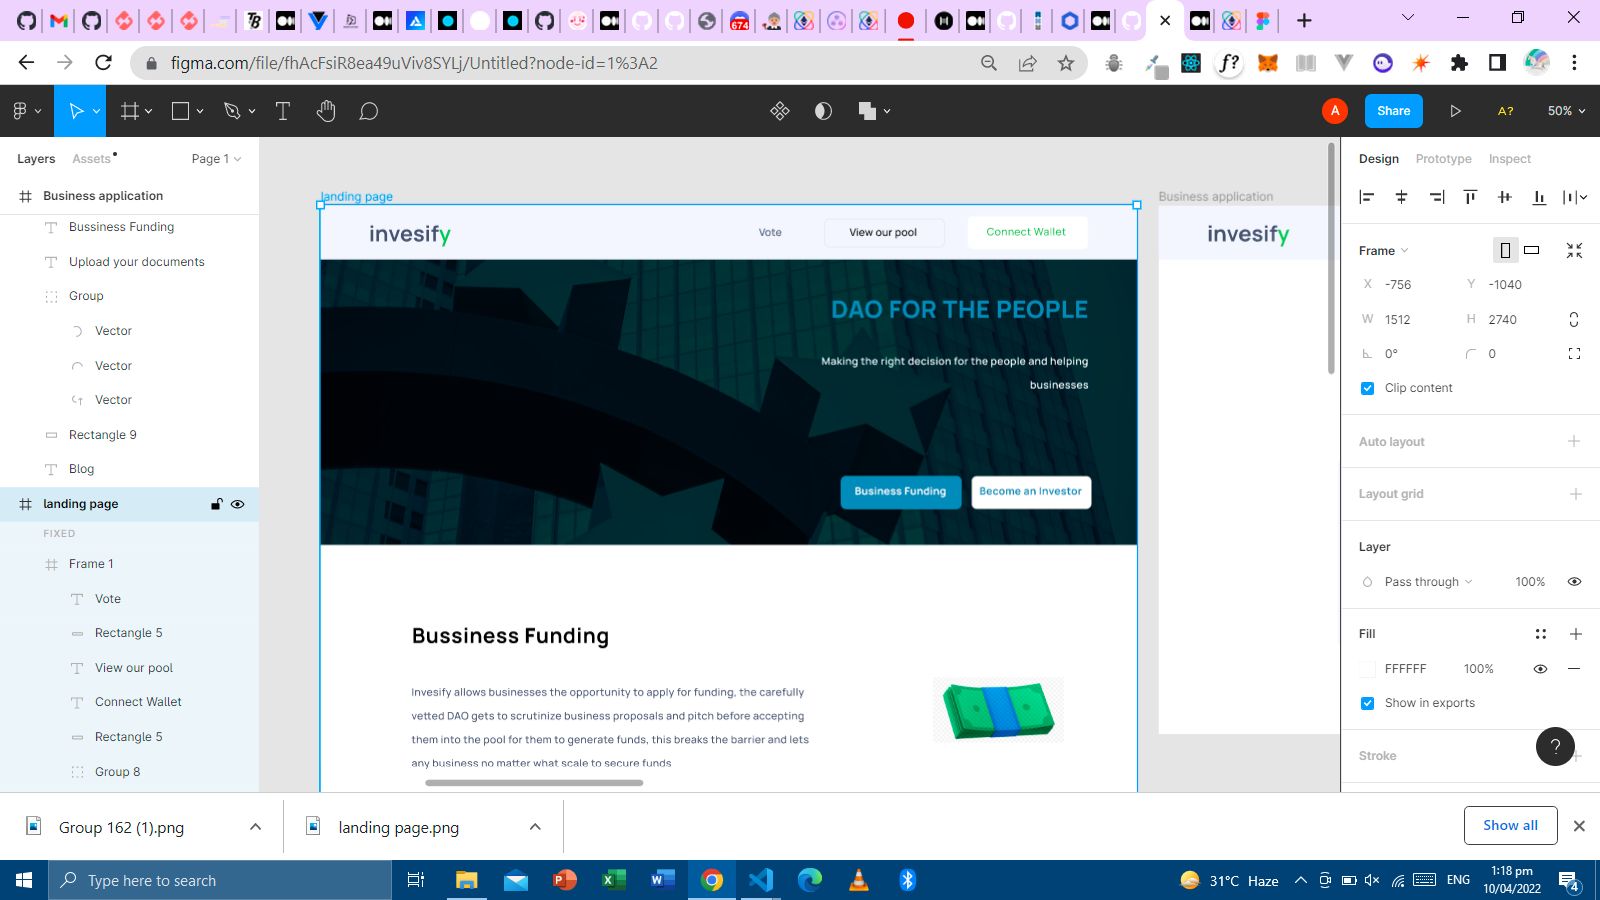The width and height of the screenshot is (1600, 900).
Task: Open the boolean operations dropdown arrow
Action: pos(887,111)
